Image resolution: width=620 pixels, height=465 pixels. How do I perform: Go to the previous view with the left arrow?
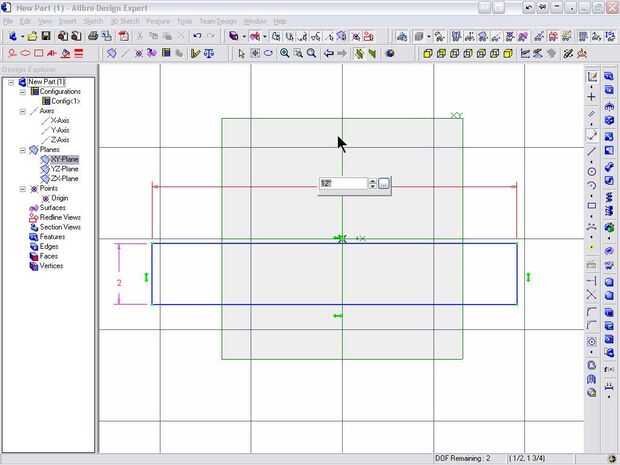[x=329, y=53]
